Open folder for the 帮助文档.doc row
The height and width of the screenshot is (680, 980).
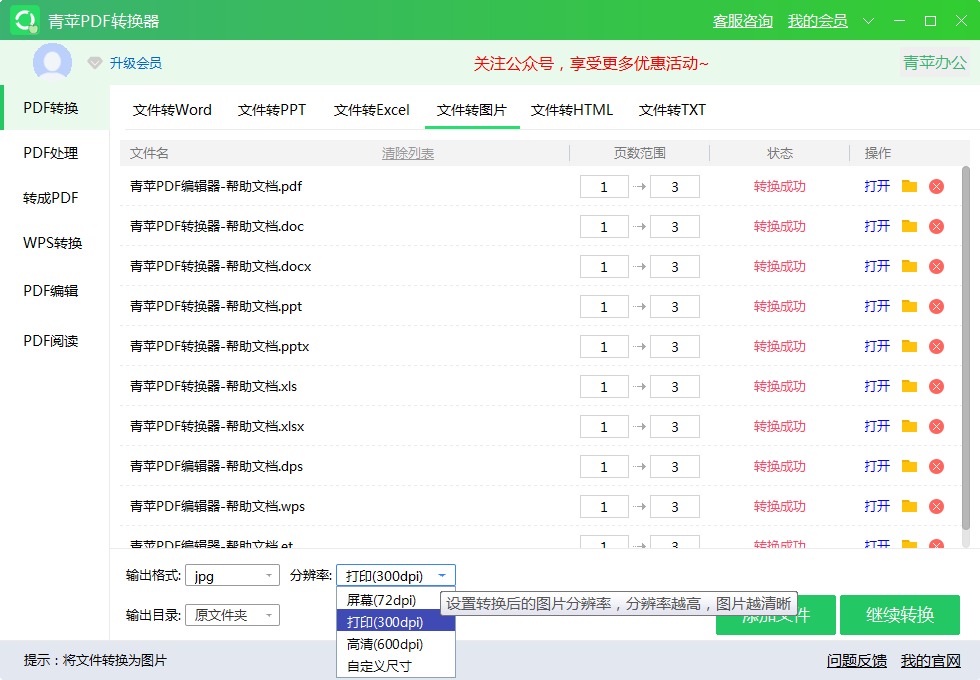coord(909,226)
